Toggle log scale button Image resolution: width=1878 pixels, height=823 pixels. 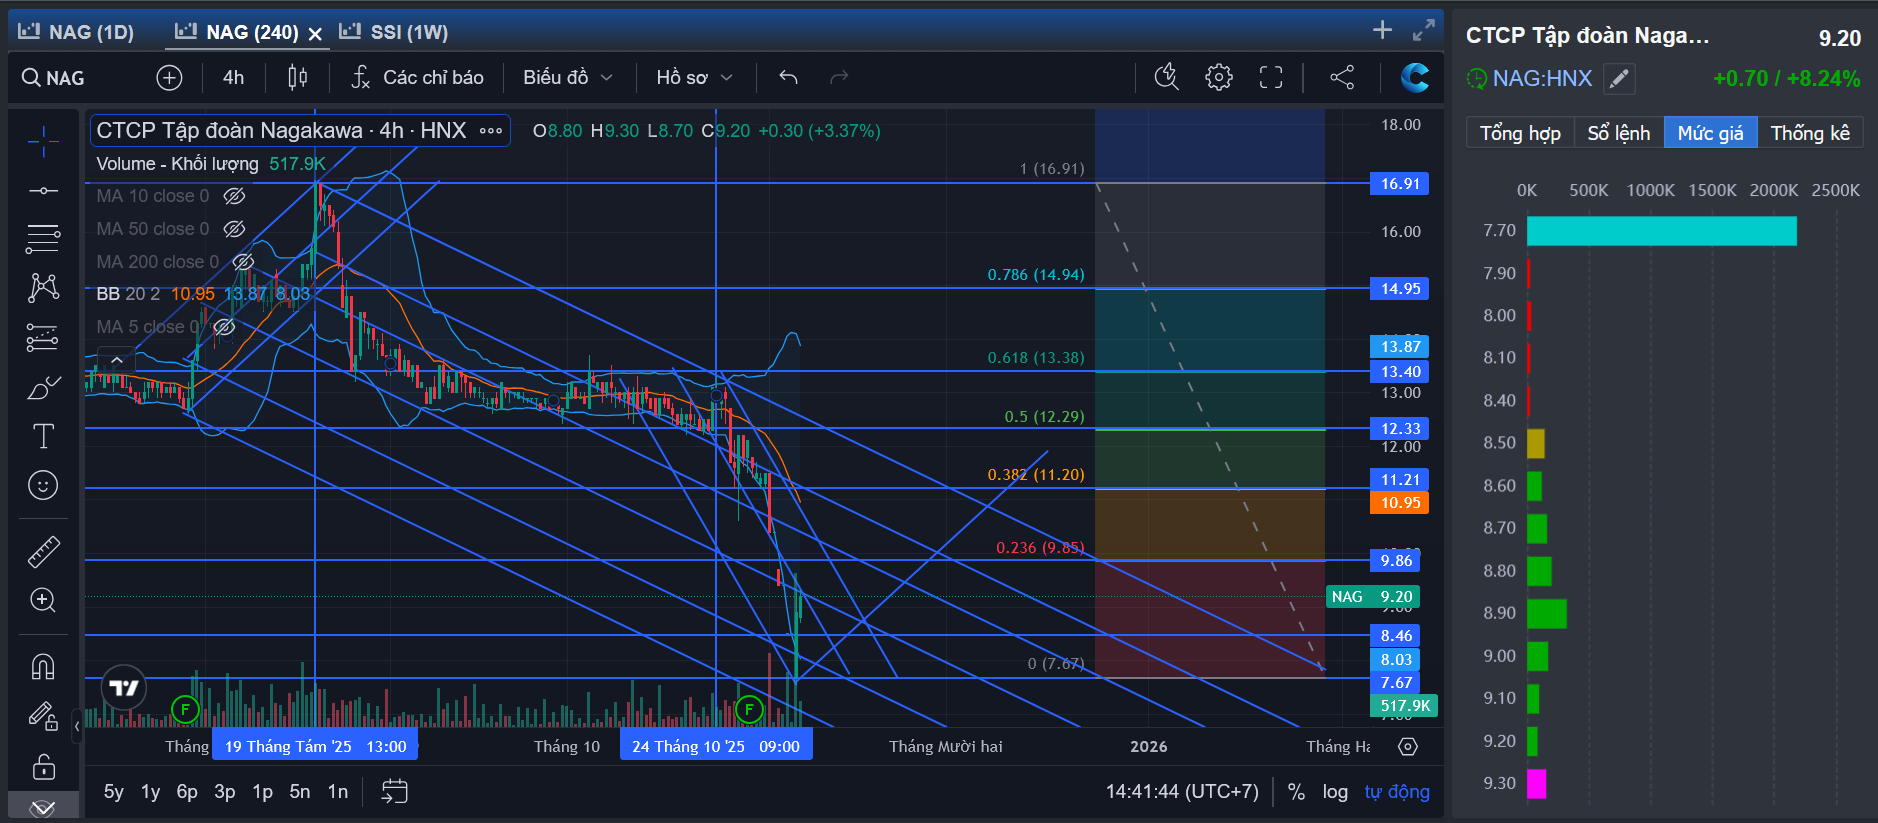(1335, 792)
